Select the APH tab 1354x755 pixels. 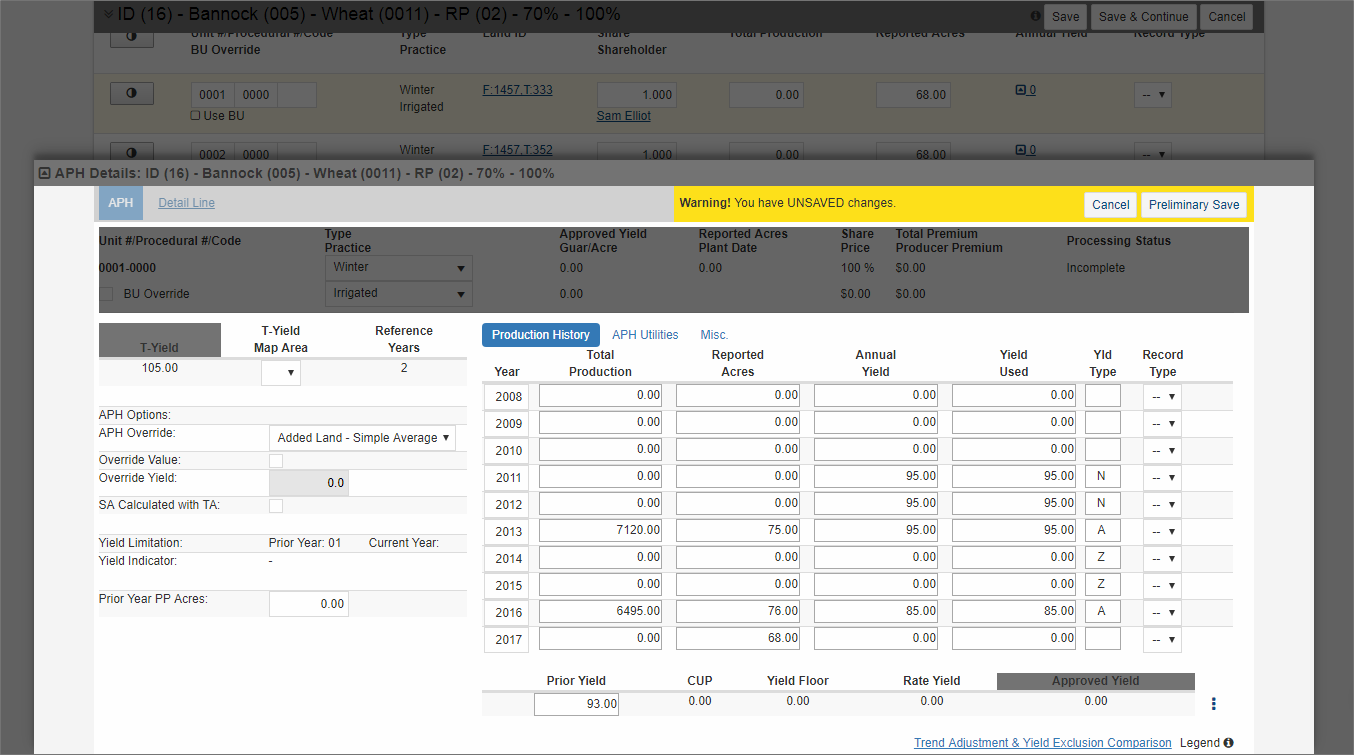pos(121,203)
